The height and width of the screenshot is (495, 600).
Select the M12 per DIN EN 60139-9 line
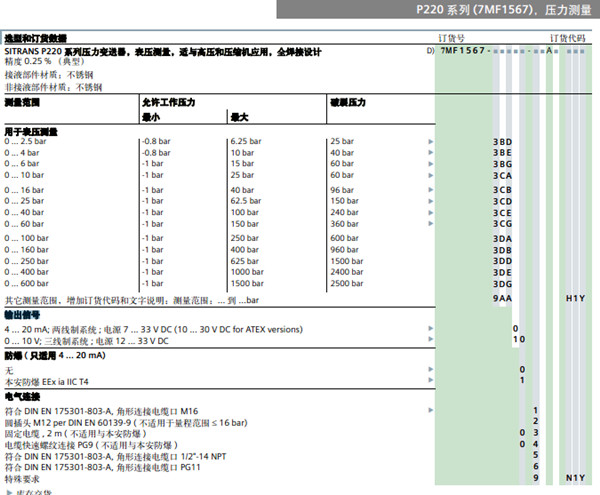(126, 423)
